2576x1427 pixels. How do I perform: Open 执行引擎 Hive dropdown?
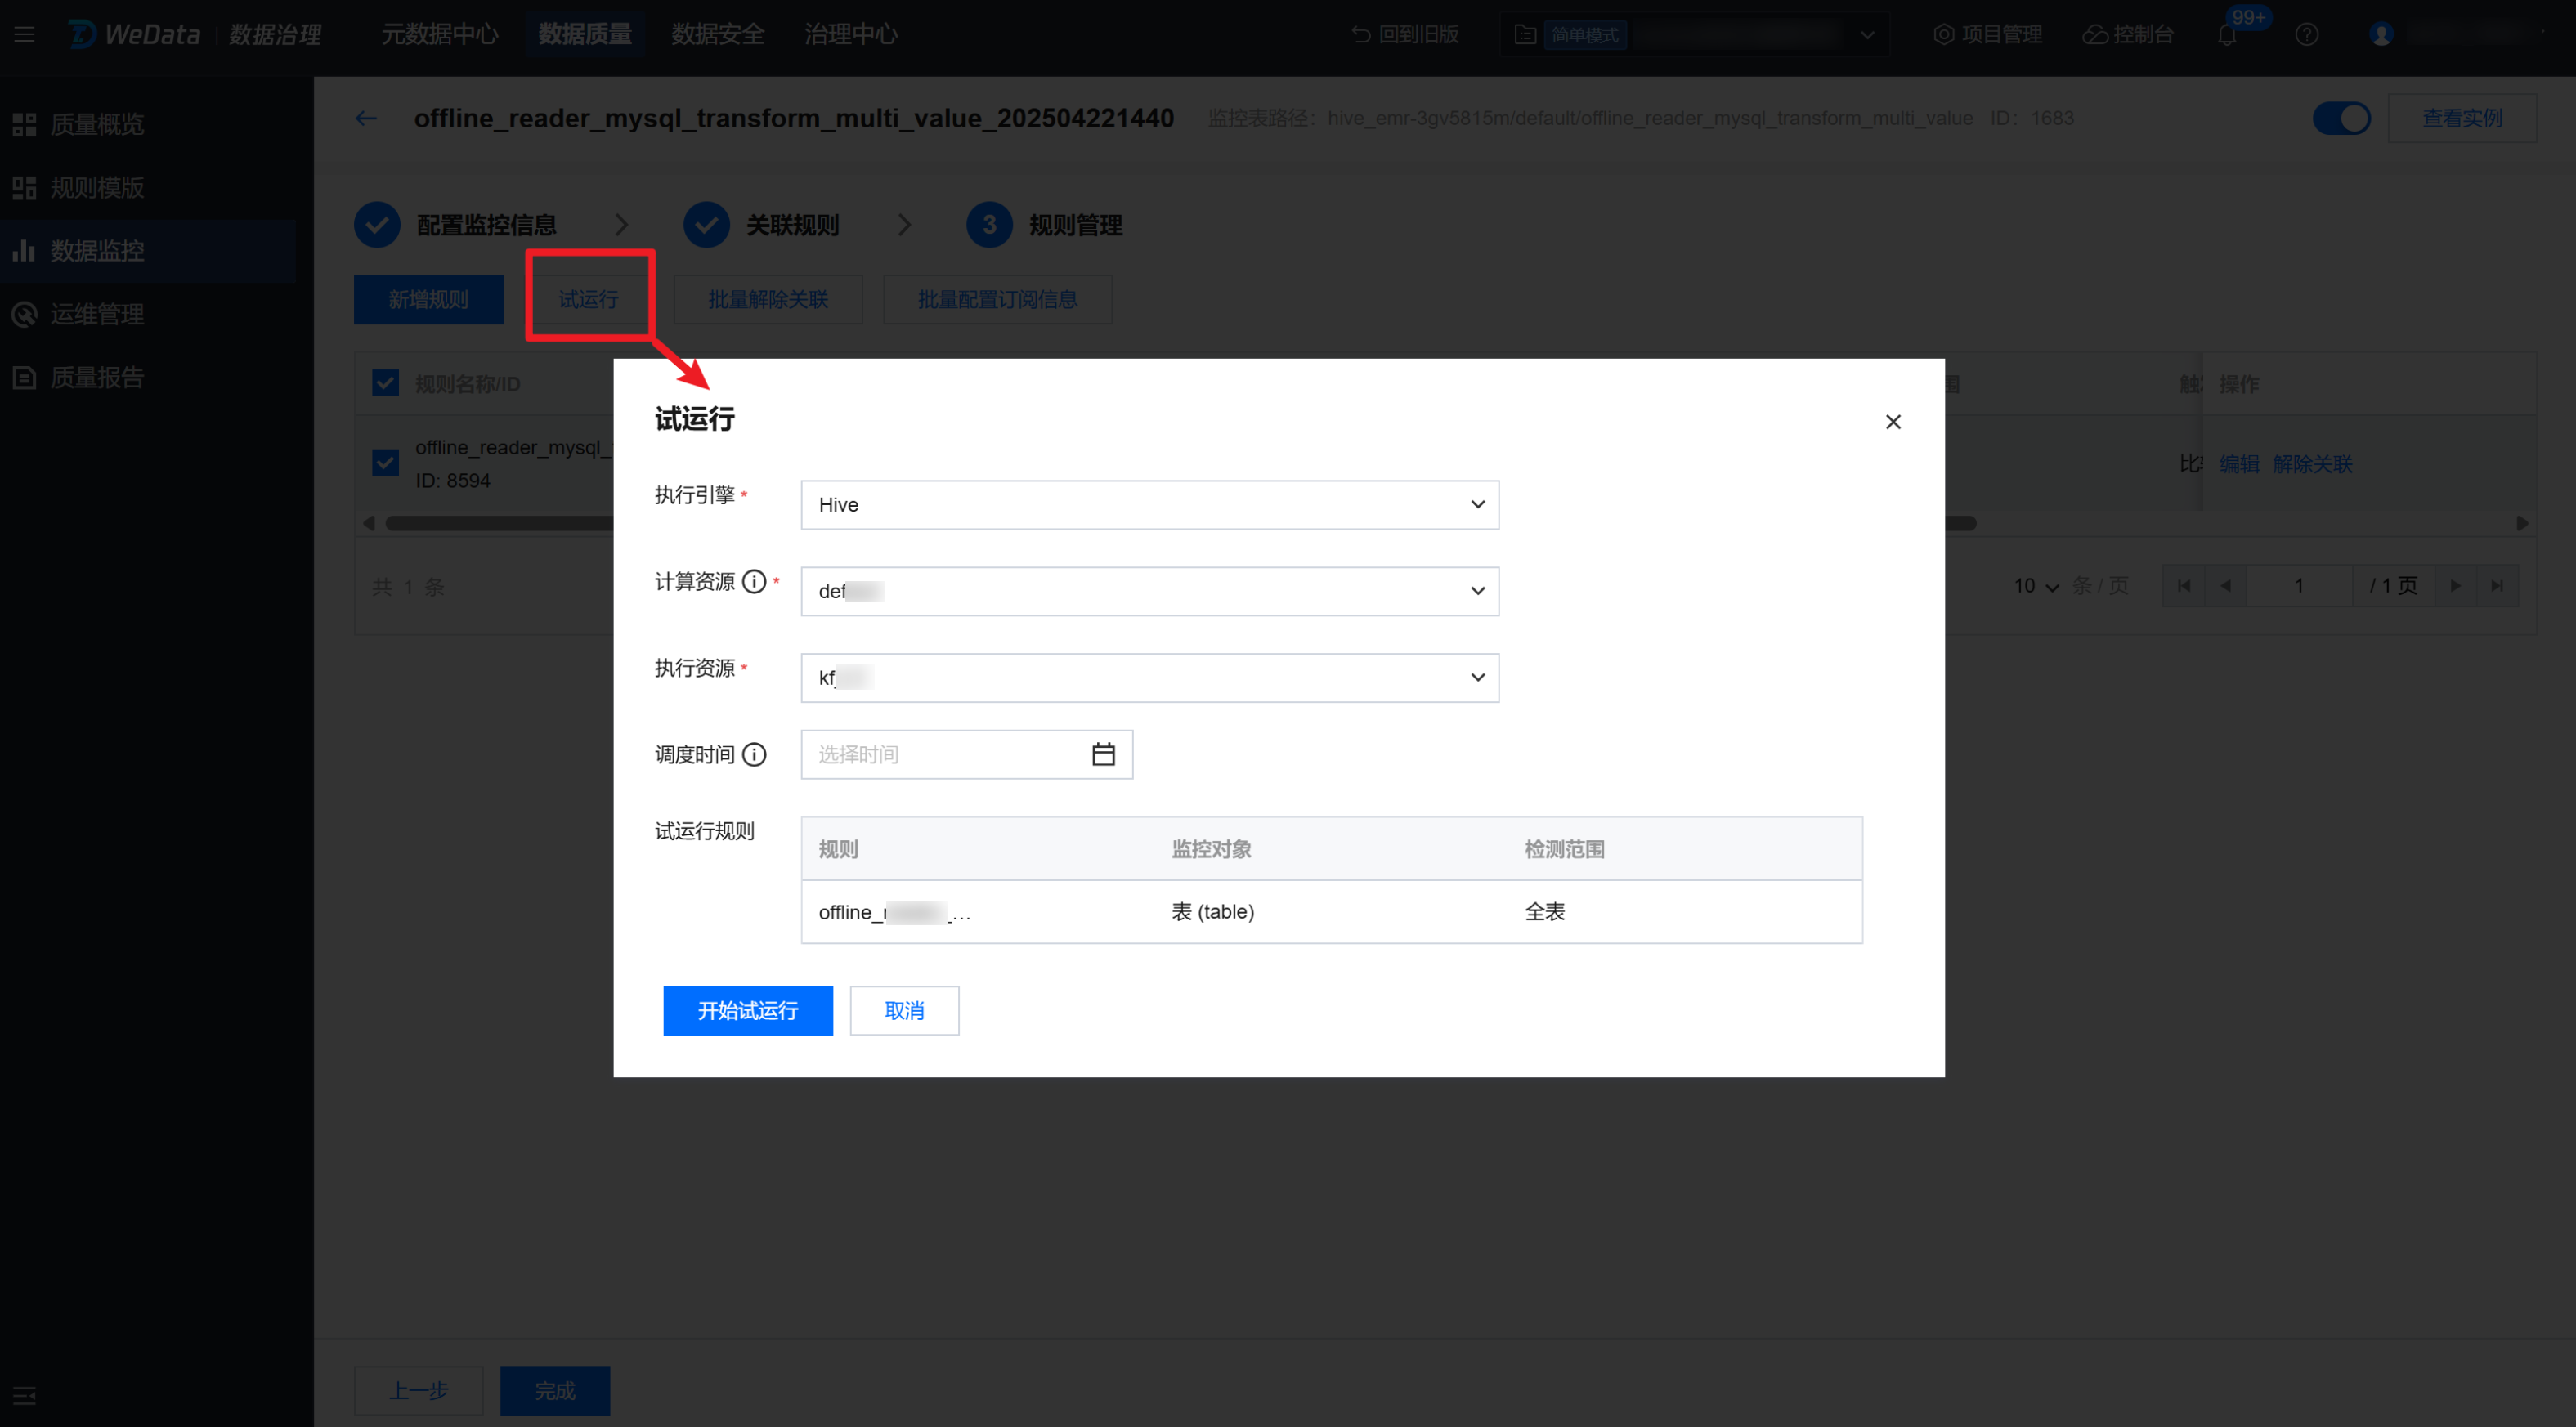(x=1150, y=505)
